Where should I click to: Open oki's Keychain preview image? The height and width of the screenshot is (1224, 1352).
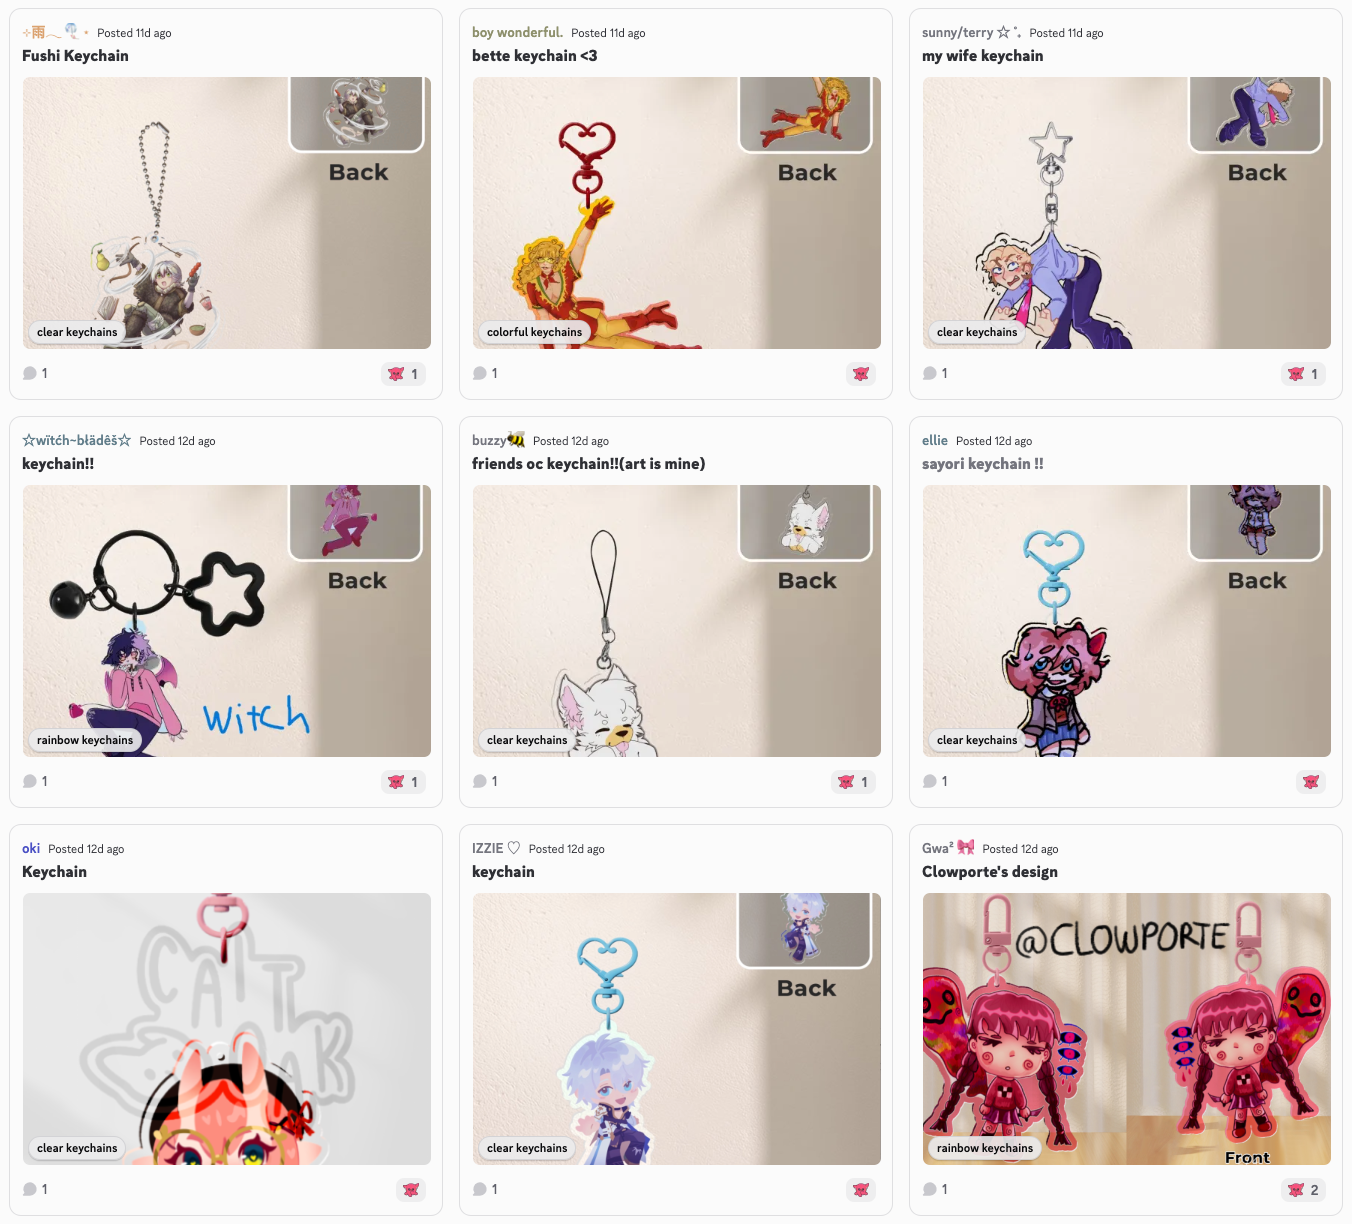point(227,1029)
